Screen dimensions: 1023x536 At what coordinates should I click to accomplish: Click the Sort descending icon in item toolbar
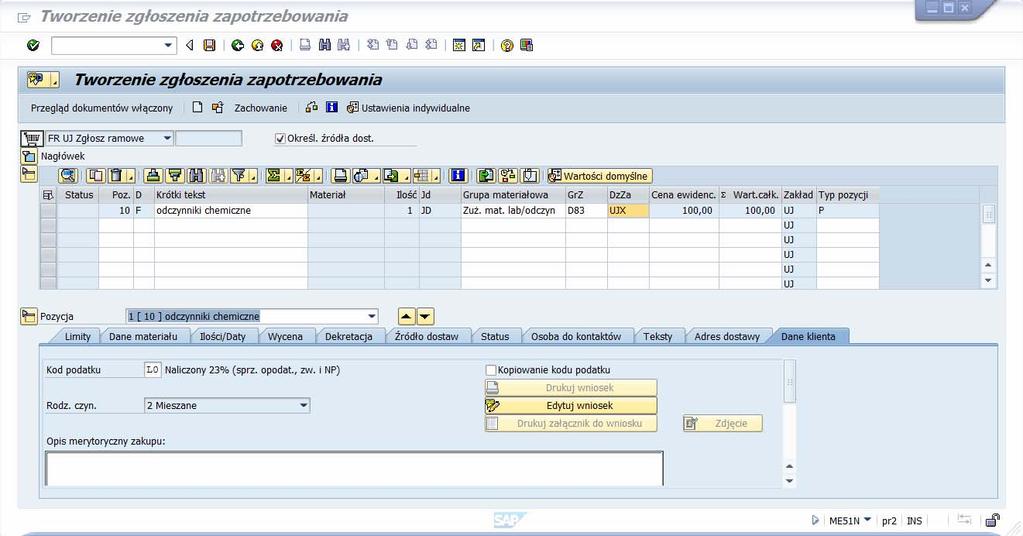[175, 175]
